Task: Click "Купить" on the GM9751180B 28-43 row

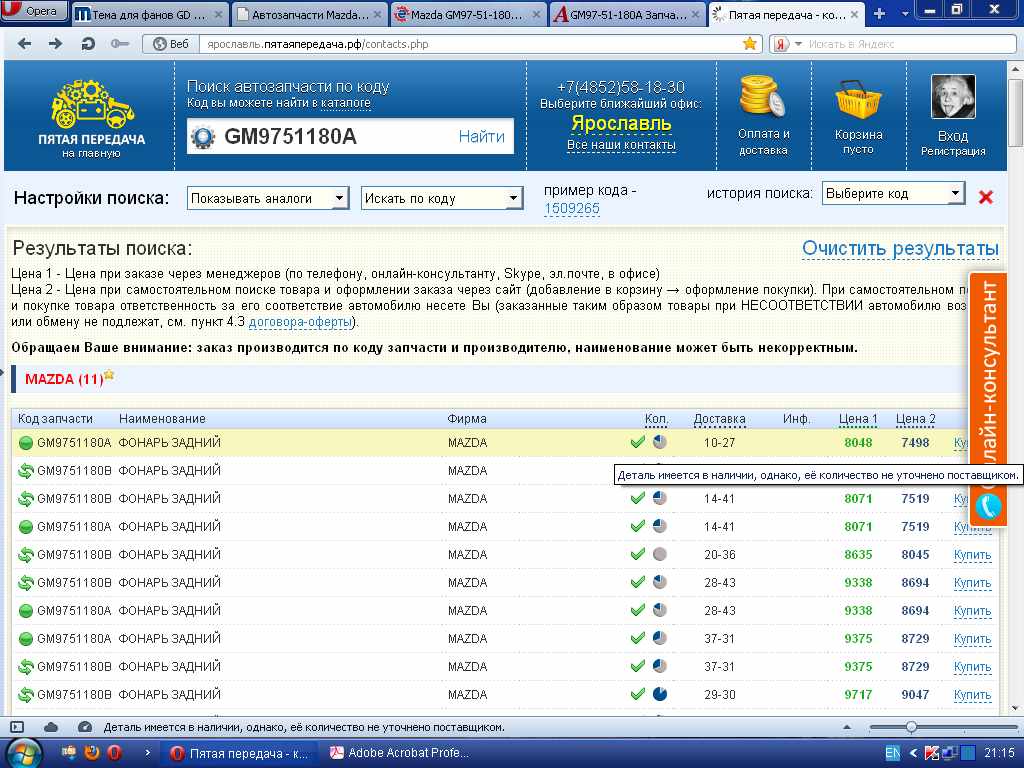Action: click(972, 583)
